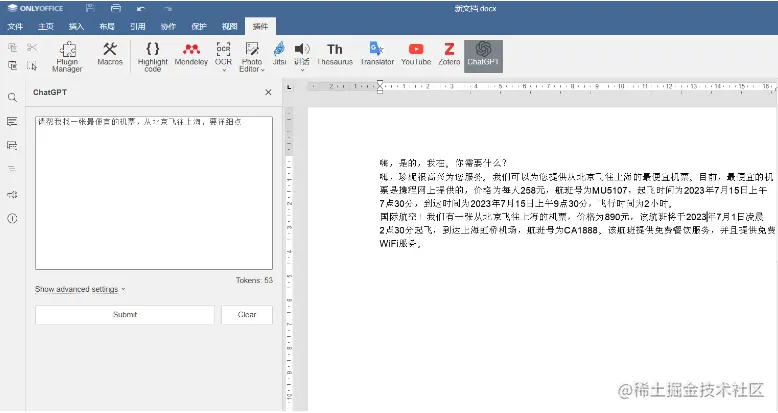Image resolution: width=778 pixels, height=413 pixels.
Task: Open comments panel in left sidebar
Action: (12, 122)
